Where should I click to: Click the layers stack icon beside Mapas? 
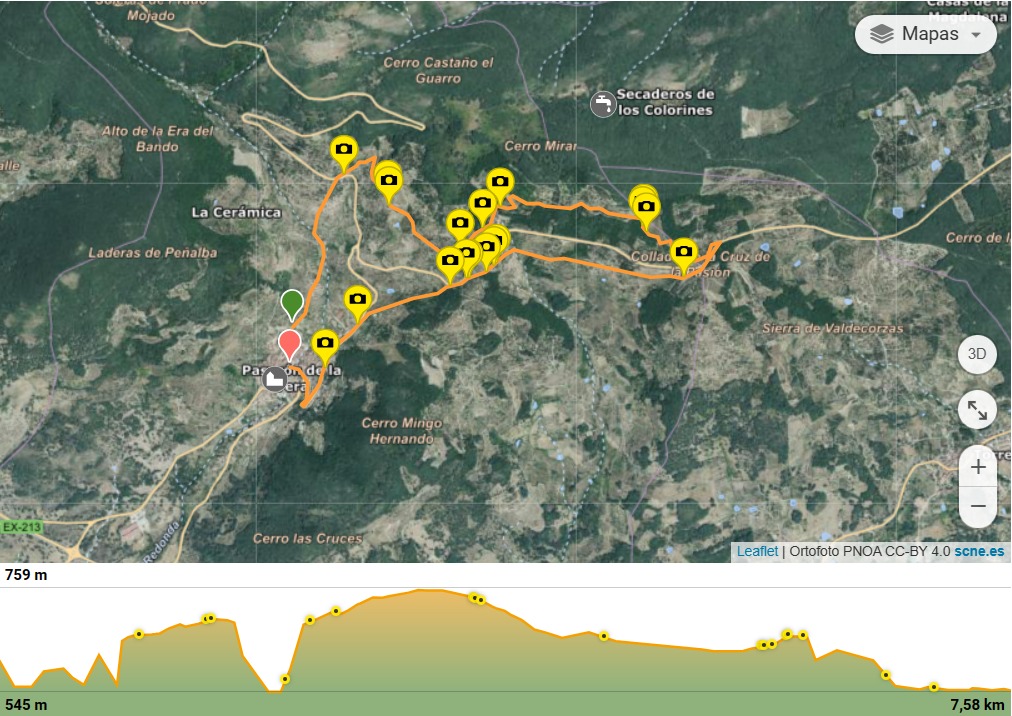882,34
